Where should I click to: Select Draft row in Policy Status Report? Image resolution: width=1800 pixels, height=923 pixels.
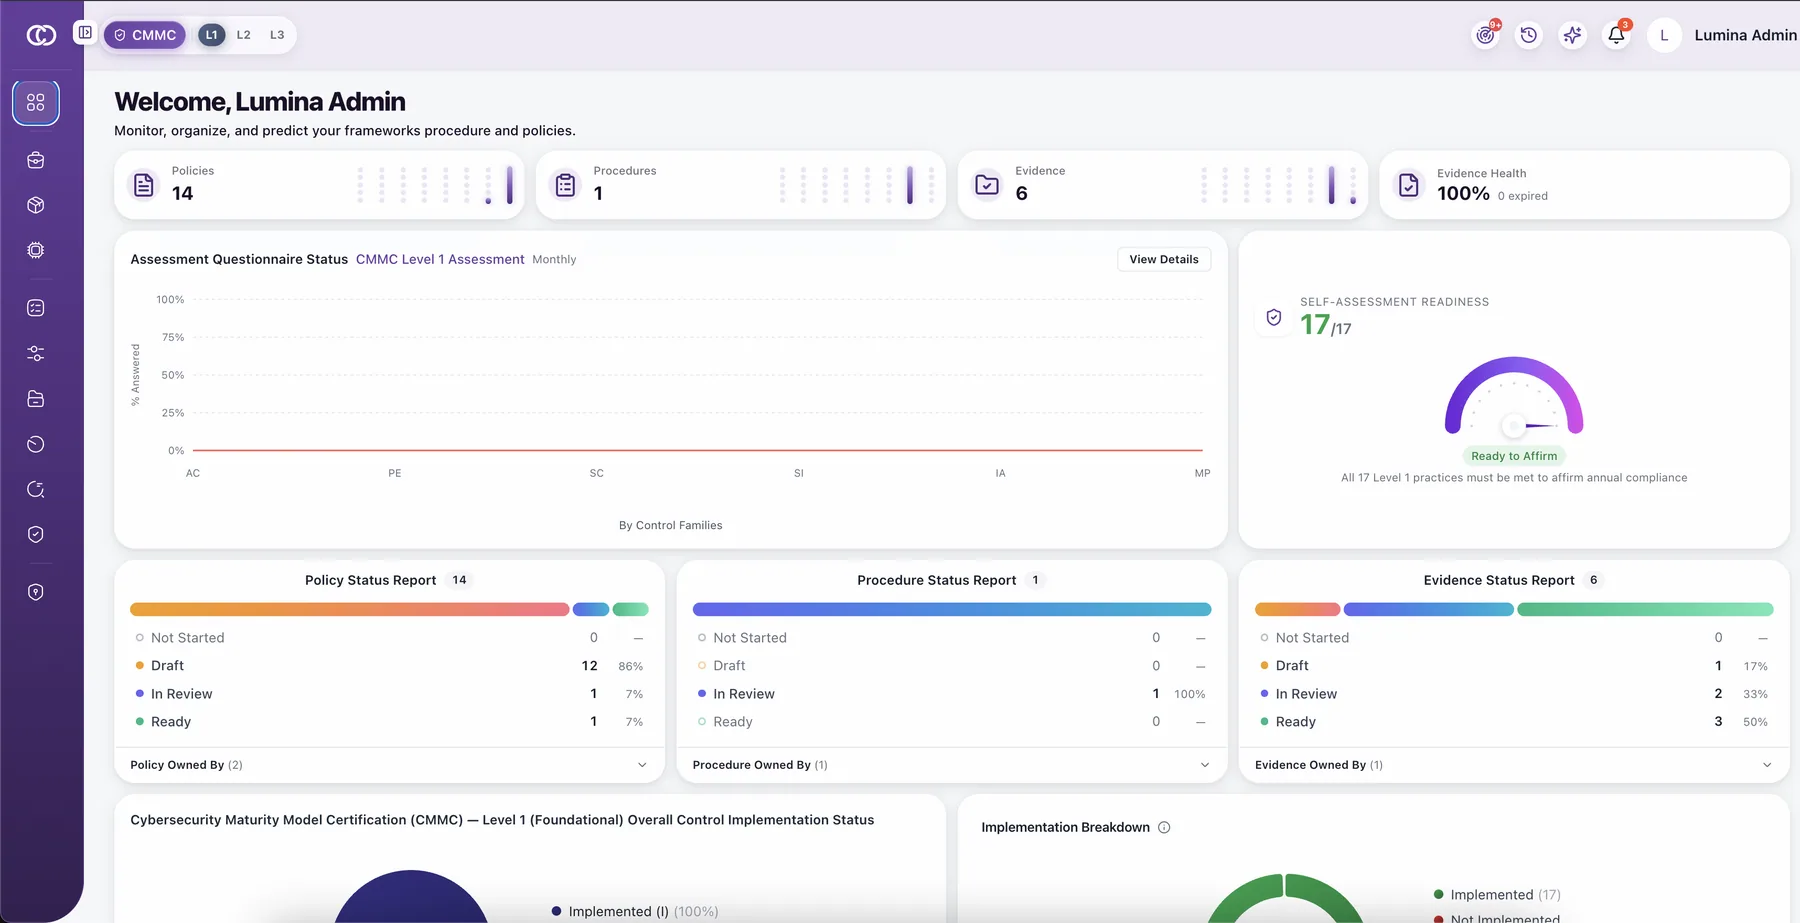(x=389, y=666)
